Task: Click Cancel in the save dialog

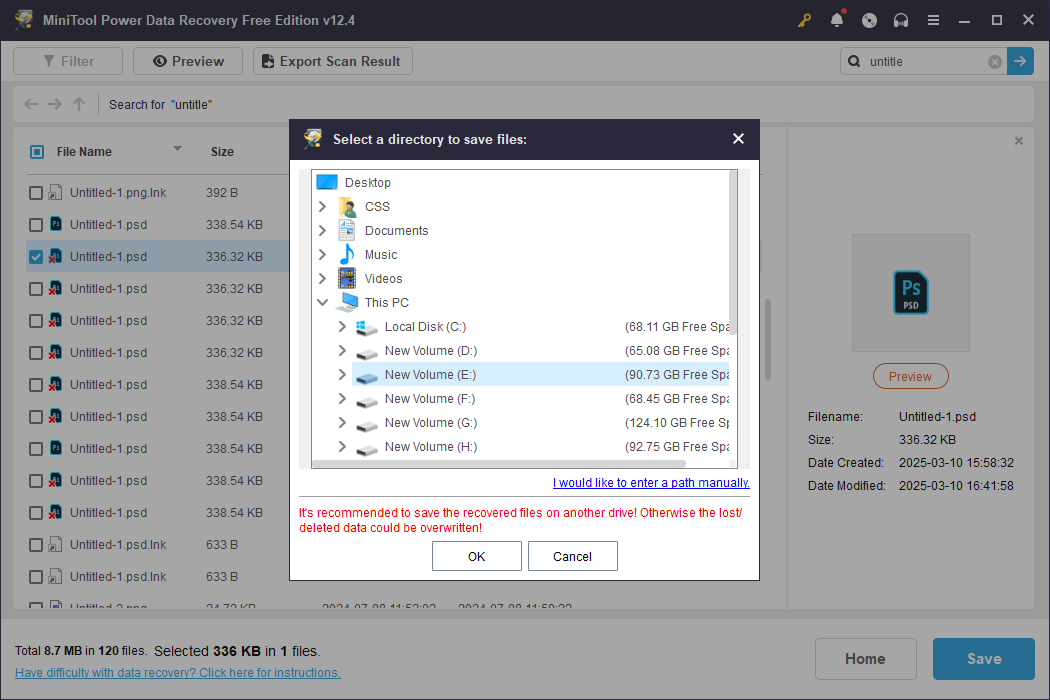Action: tap(573, 556)
